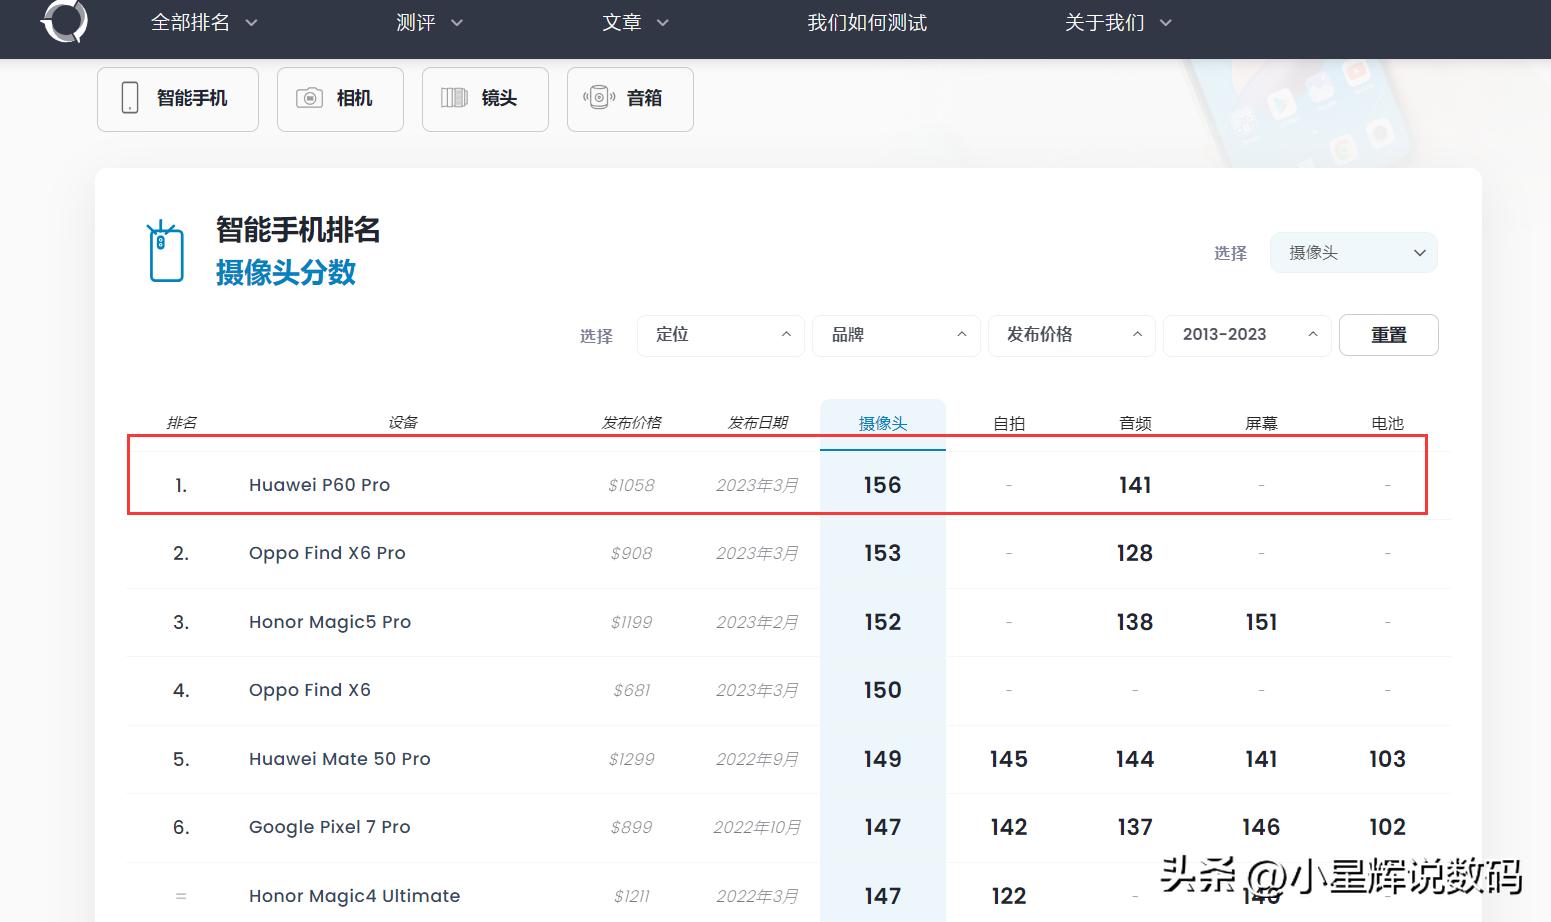The height and width of the screenshot is (922, 1551).
Task: Sort by the highlighted 摄像头 column header
Action: pos(883,422)
